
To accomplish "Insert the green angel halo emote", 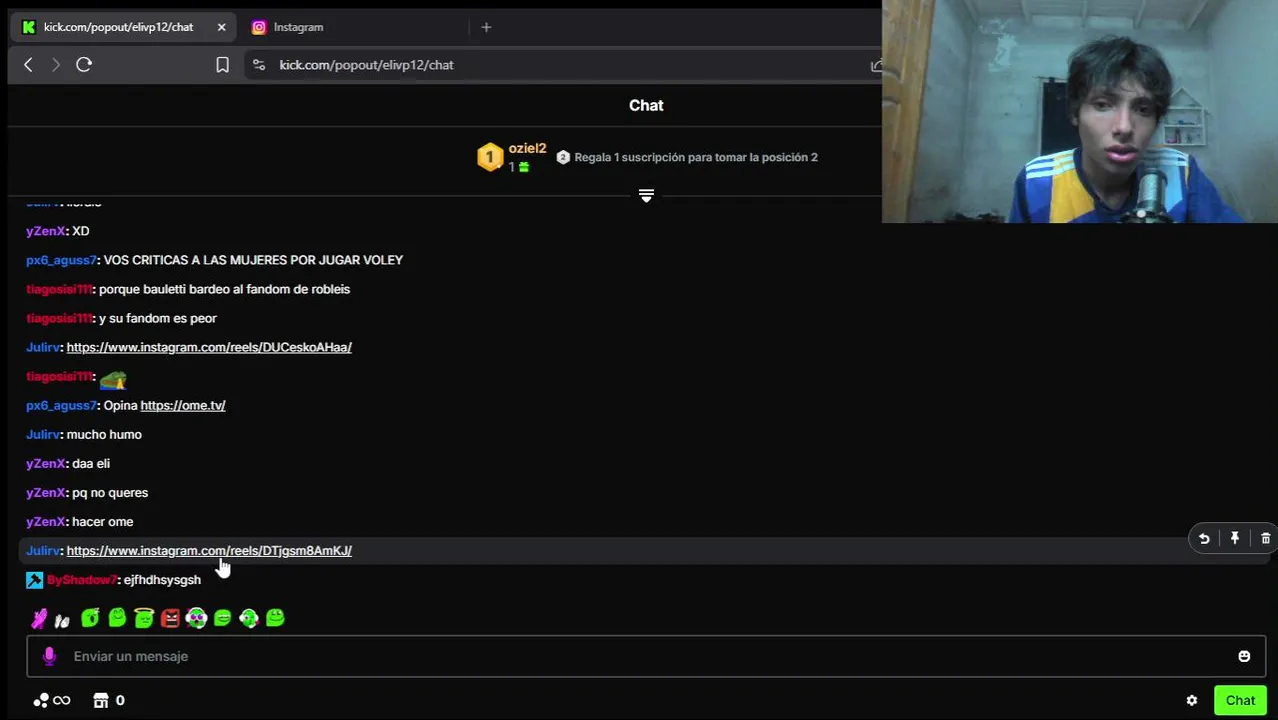I will pos(144,619).
